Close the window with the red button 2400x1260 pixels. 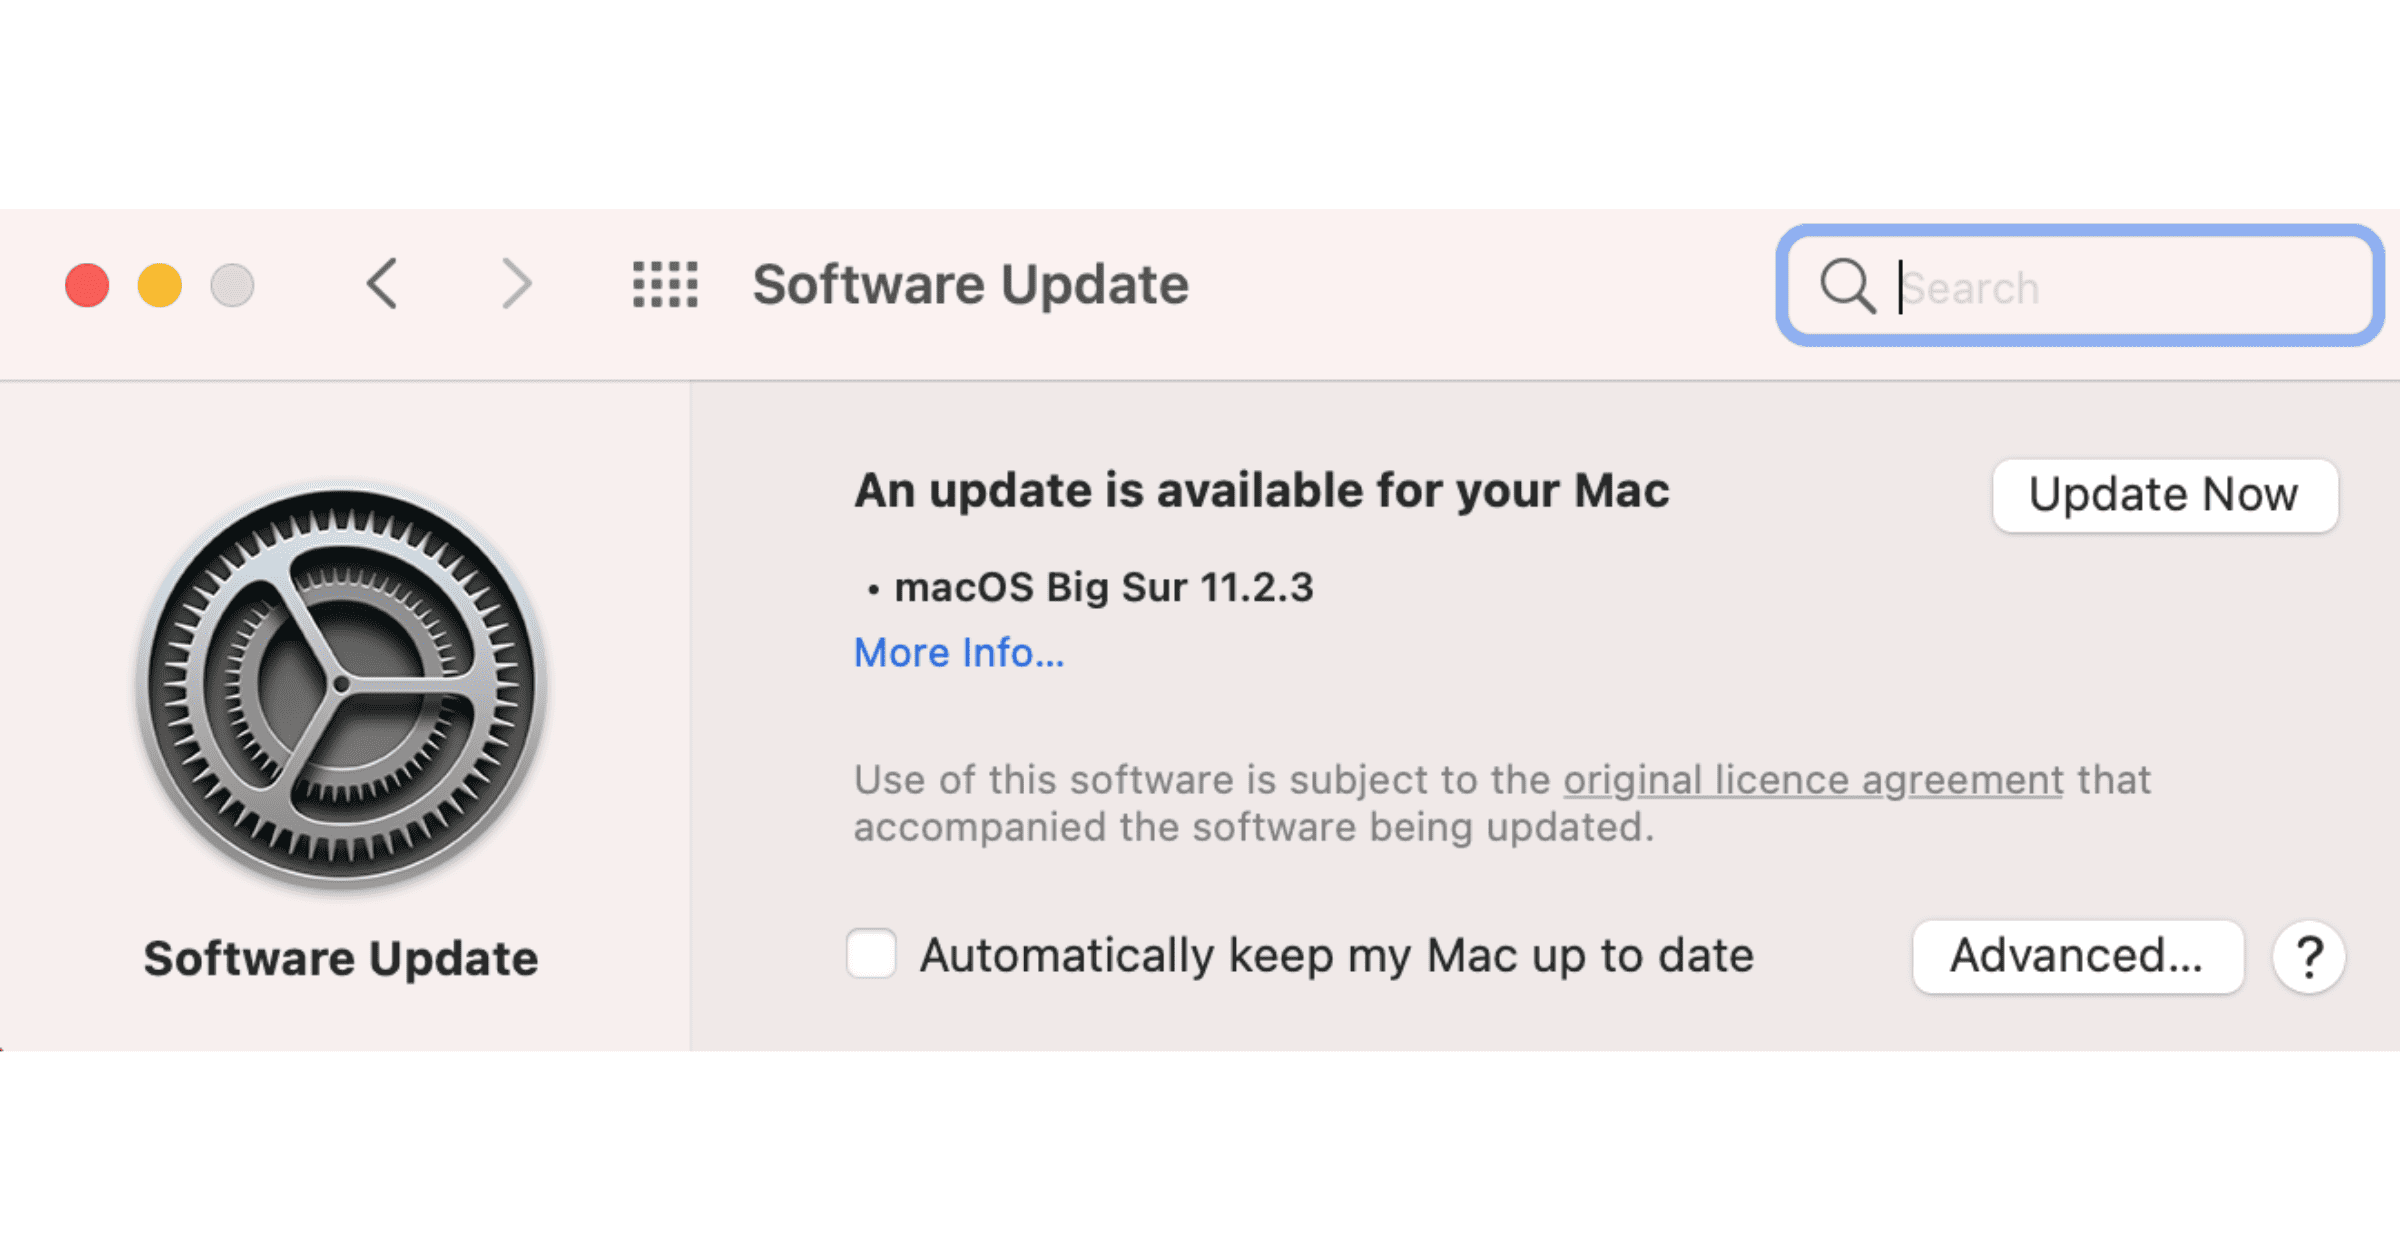point(87,286)
